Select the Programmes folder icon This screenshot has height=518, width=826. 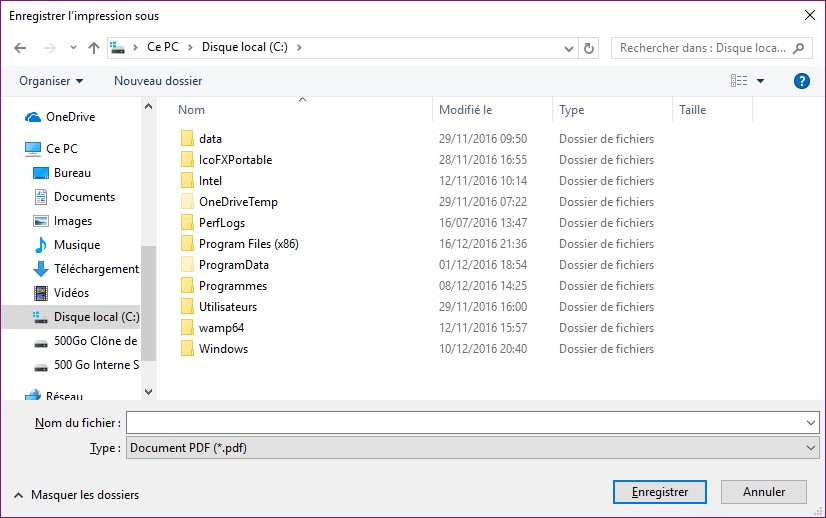[187, 286]
